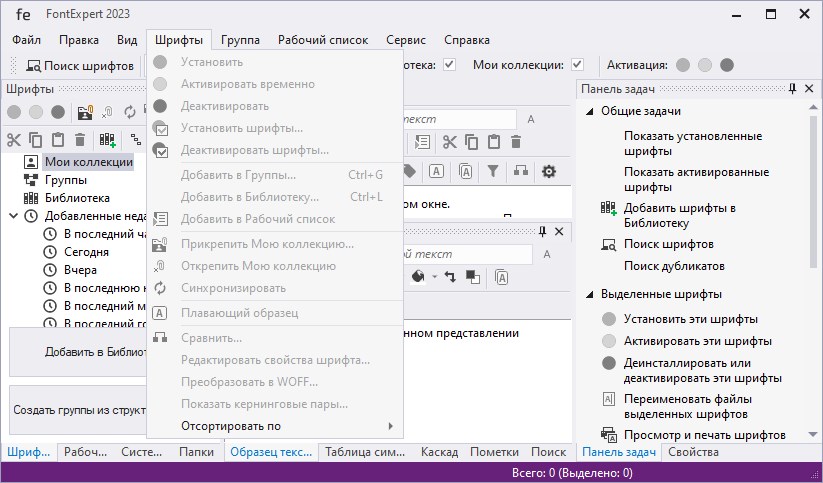This screenshot has width=823, height=483.
Task: Click the Поиск шрифтов toolbar button
Action: pos(80,66)
